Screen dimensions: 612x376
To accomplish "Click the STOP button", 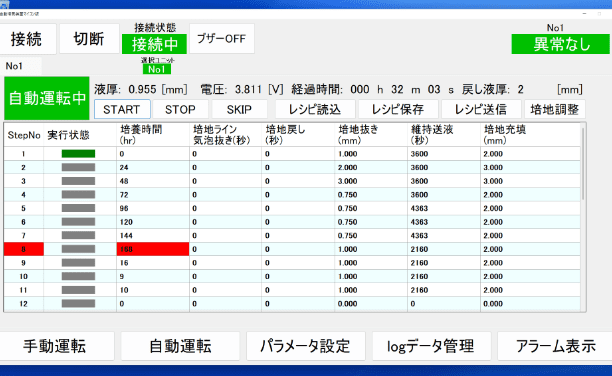I will 180,109.
